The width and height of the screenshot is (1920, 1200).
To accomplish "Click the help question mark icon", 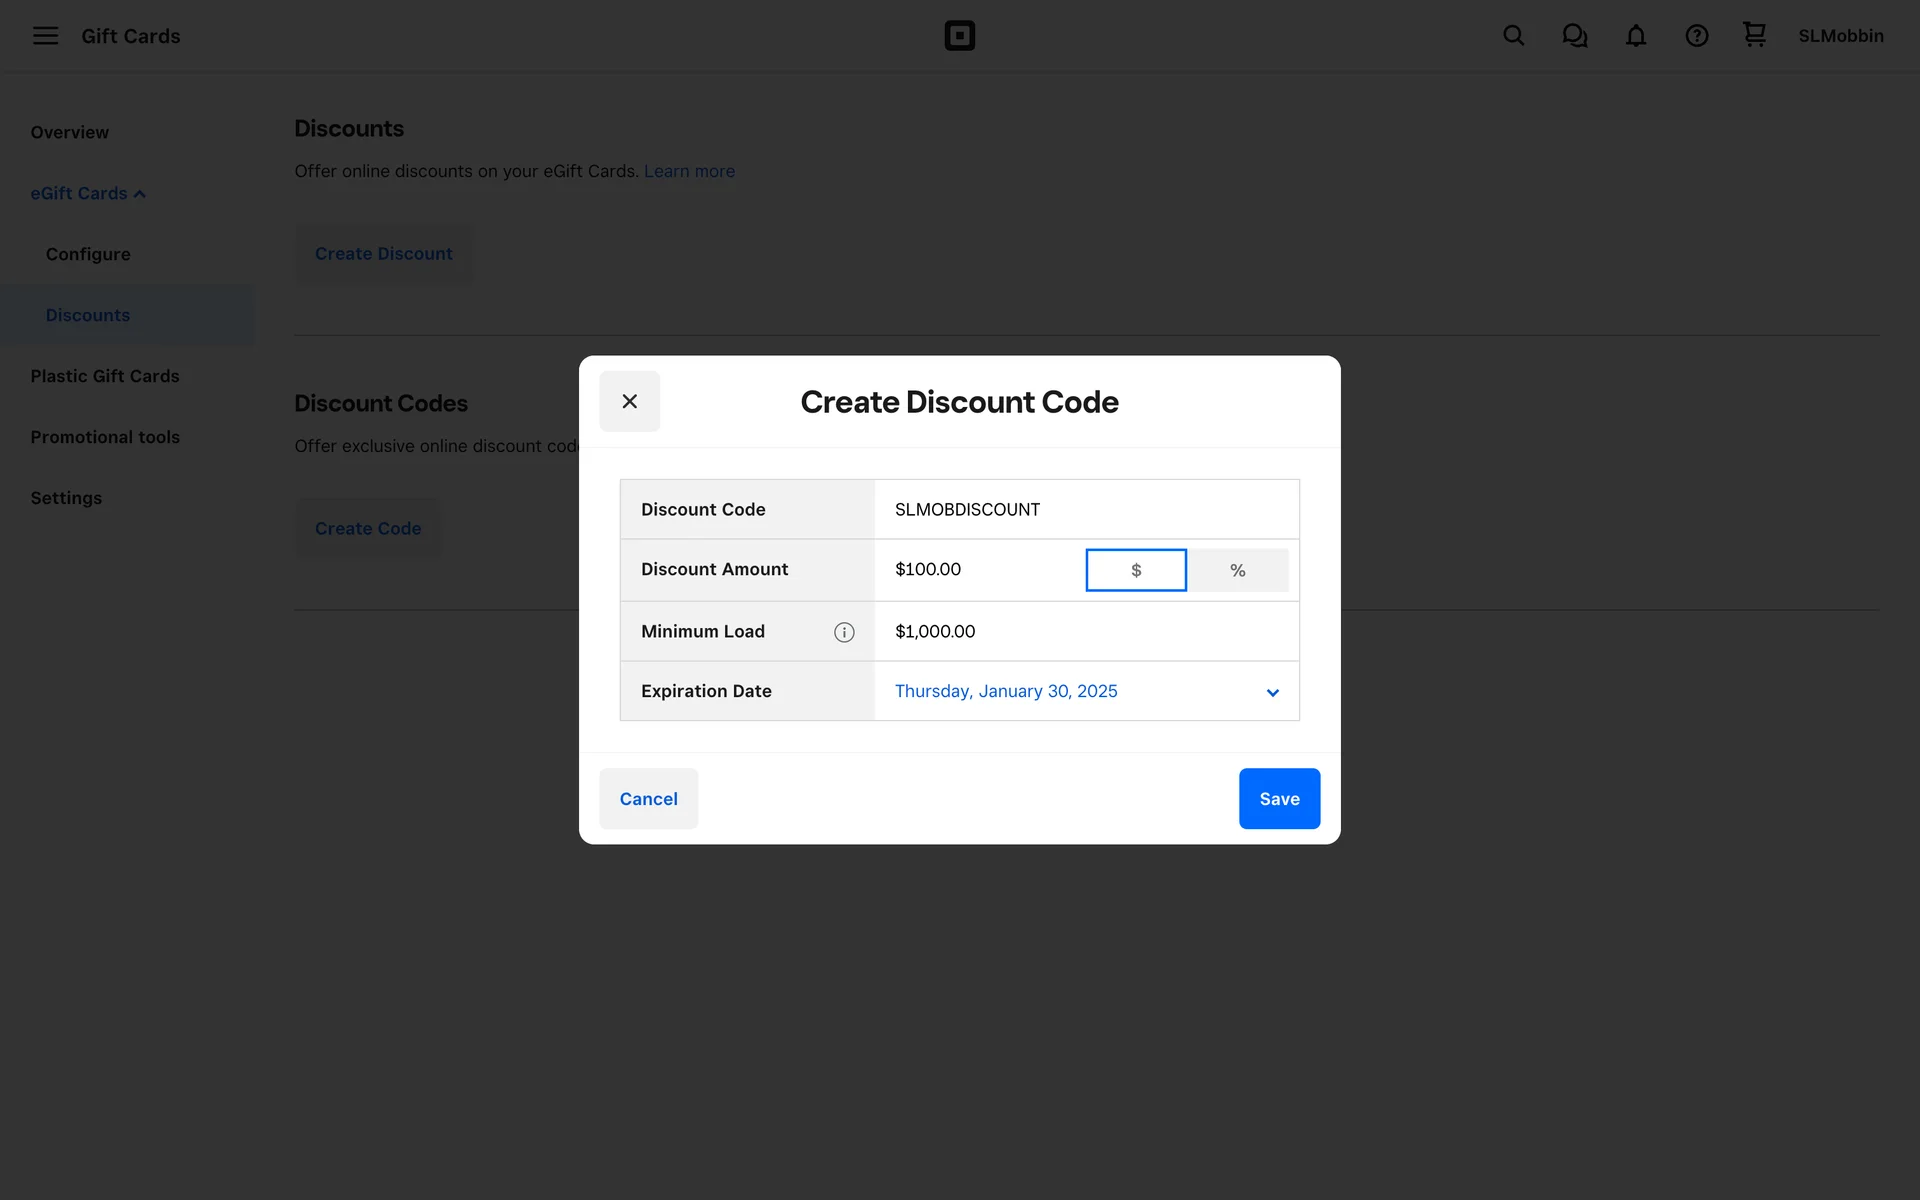I will coord(1696,36).
